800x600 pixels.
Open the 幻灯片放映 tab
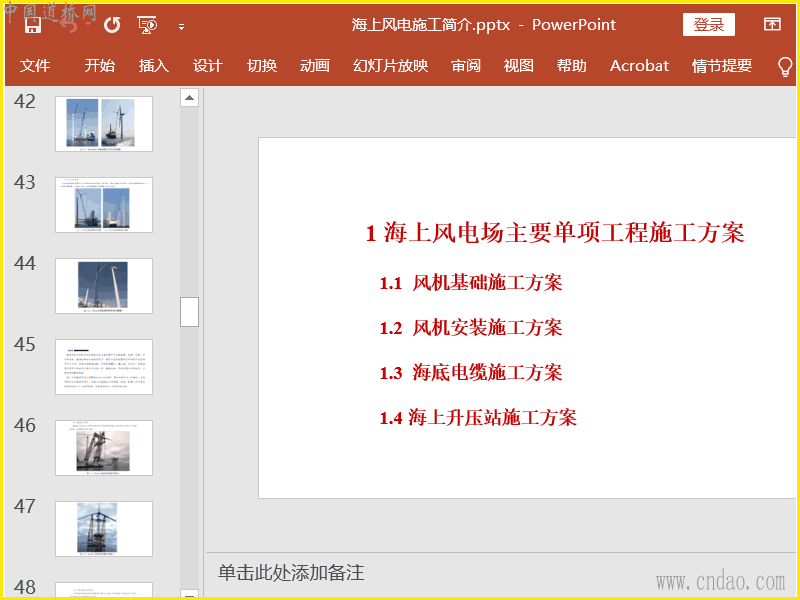pyautogui.click(x=390, y=66)
